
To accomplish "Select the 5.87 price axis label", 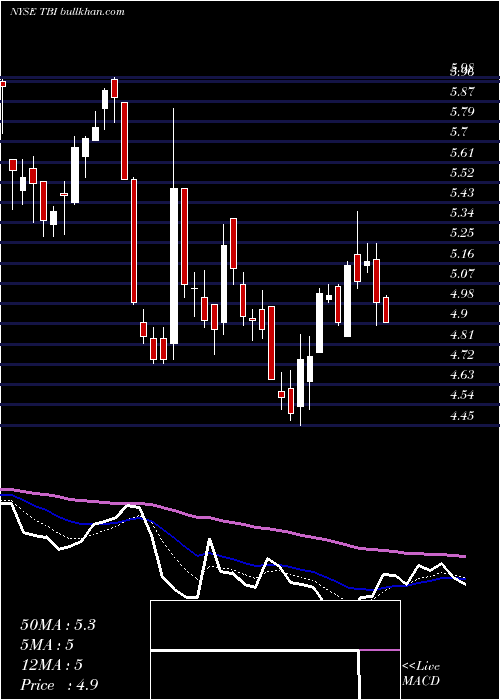I will [462, 92].
